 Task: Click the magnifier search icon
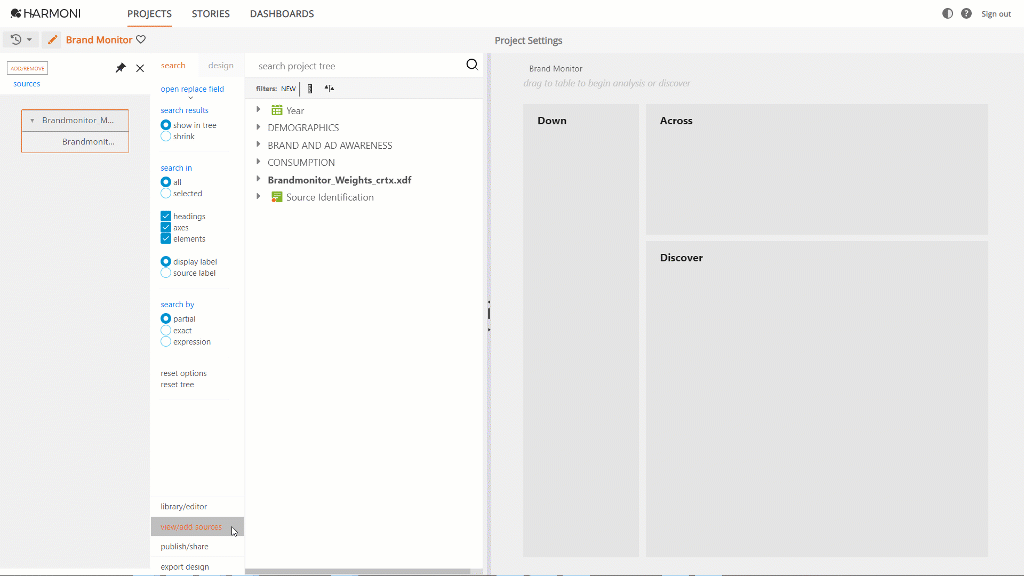(472, 65)
